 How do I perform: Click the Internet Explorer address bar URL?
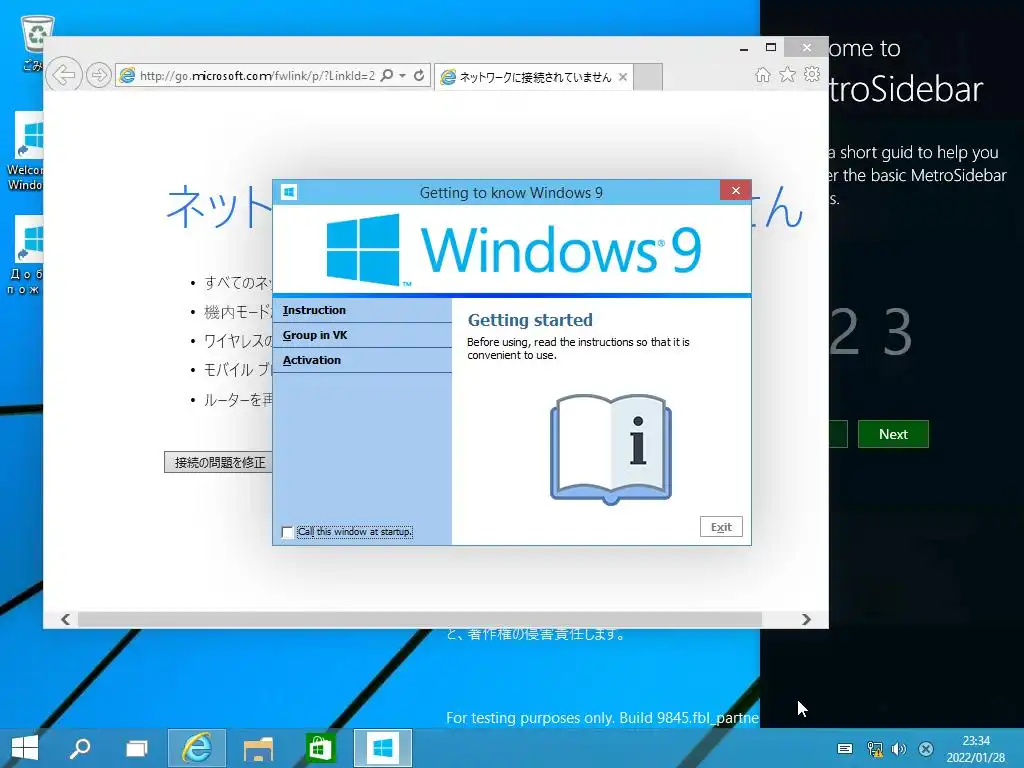click(x=257, y=76)
